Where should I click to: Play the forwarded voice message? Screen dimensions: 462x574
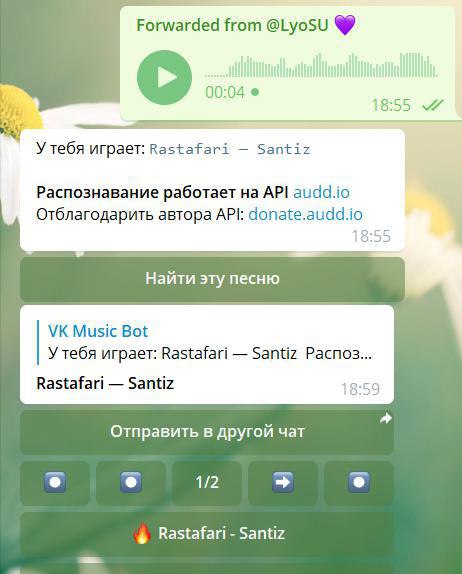(x=164, y=78)
